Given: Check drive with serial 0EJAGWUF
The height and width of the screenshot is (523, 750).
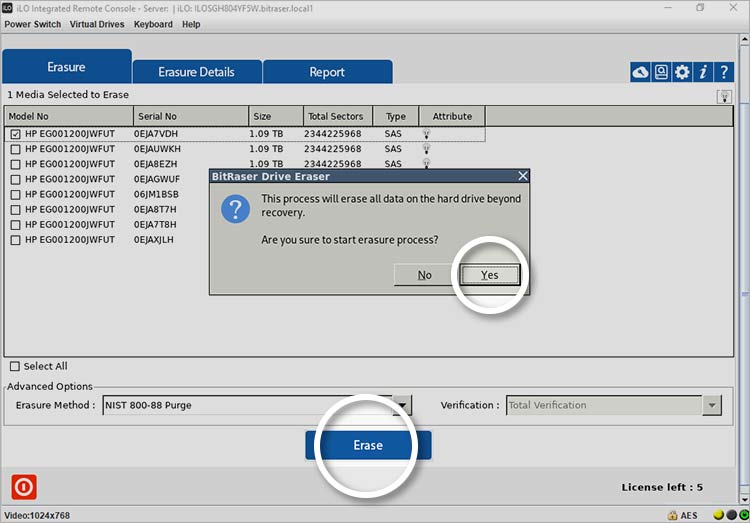Looking at the screenshot, I should click(15, 179).
